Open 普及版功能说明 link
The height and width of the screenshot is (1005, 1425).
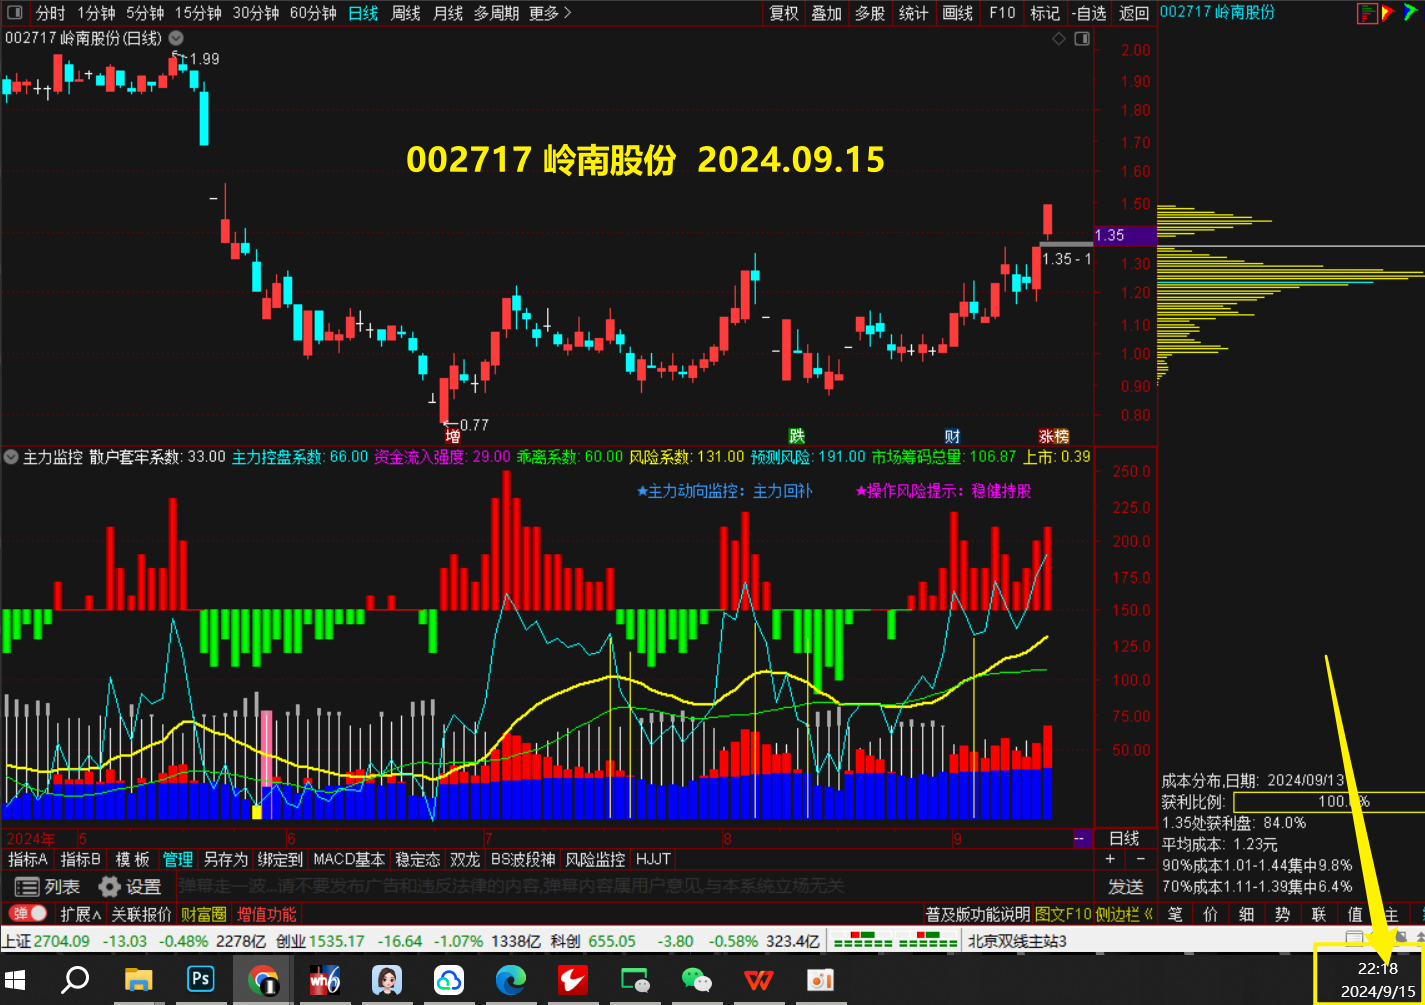coord(977,914)
